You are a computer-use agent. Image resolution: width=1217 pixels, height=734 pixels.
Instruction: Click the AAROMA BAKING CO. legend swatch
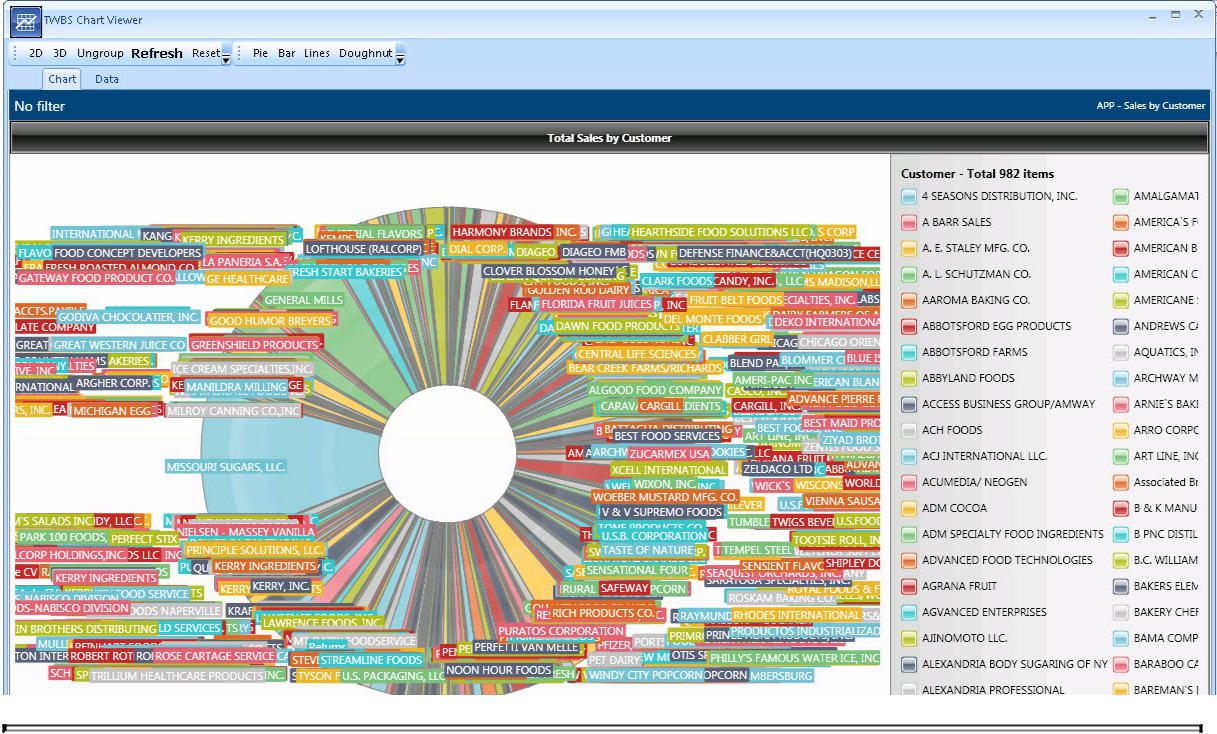pyautogui.click(x=909, y=300)
